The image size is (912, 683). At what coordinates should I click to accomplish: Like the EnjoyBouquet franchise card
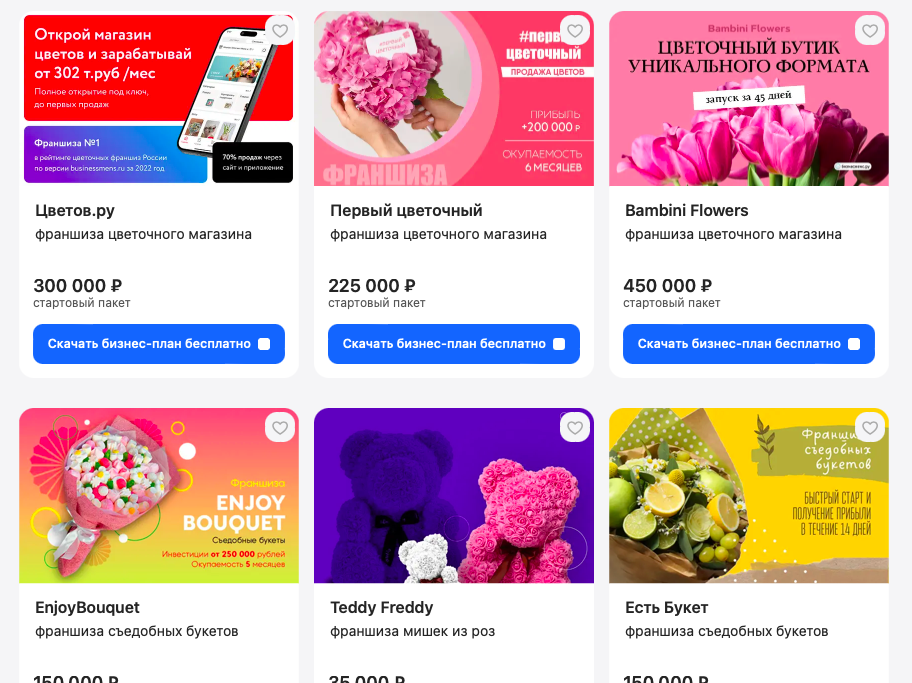[x=280, y=428]
